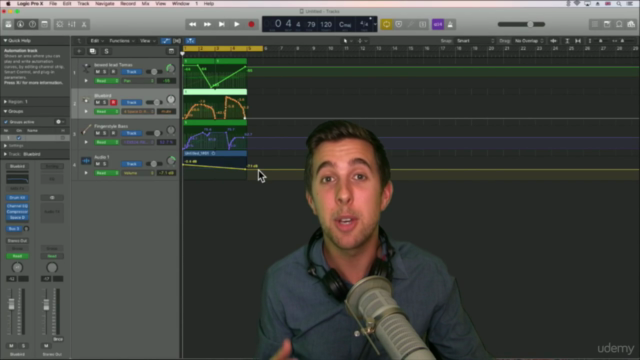Image resolution: width=640 pixels, height=360 pixels.
Task: Toggle the Flex show/hide button
Action: pyautogui.click(x=177, y=41)
